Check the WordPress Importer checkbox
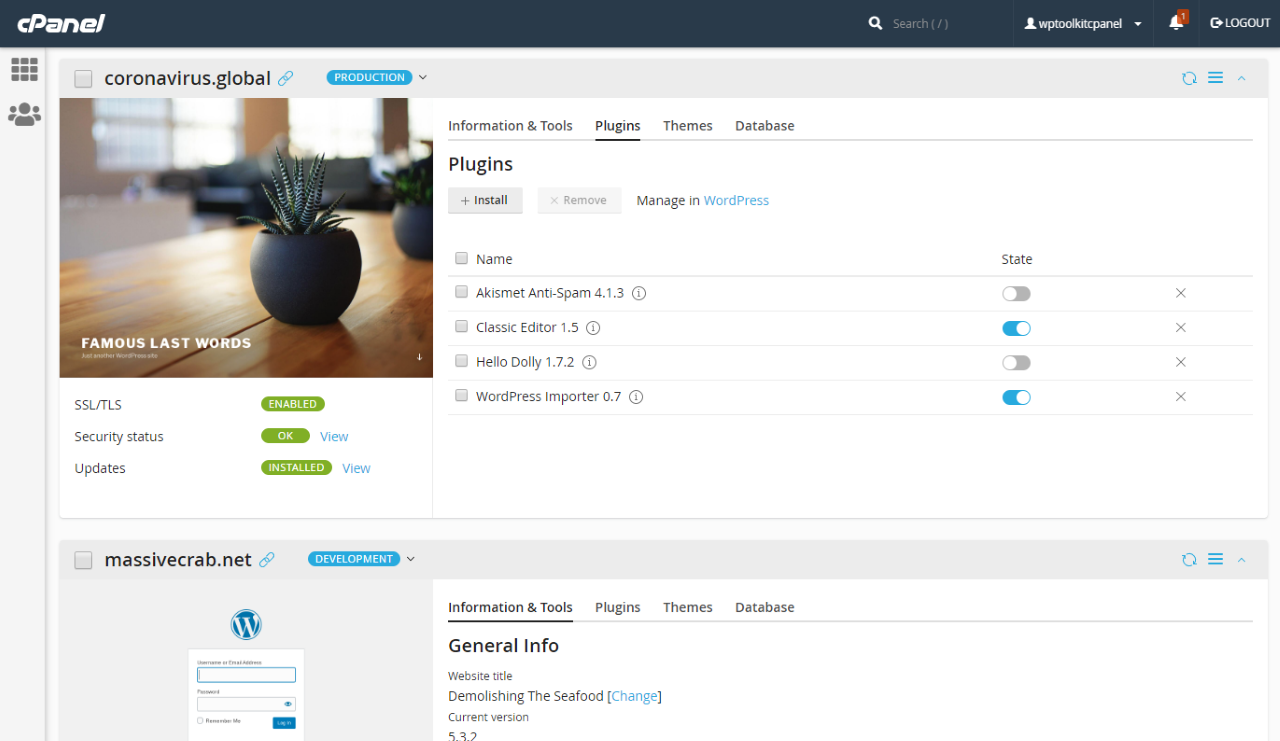The image size is (1280, 741). [x=461, y=395]
